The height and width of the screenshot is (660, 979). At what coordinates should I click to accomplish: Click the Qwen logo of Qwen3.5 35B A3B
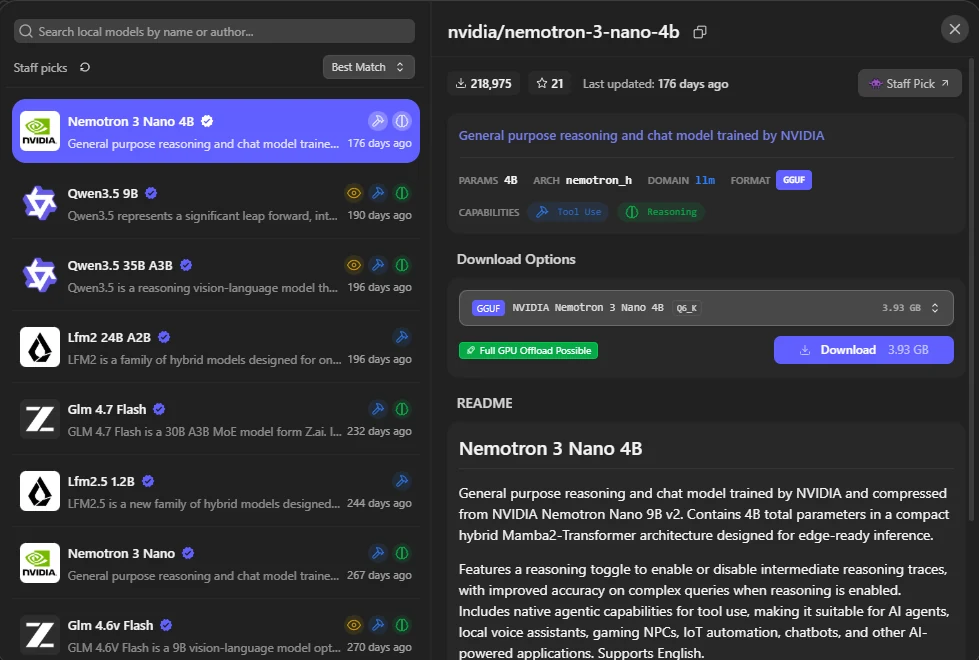40,275
